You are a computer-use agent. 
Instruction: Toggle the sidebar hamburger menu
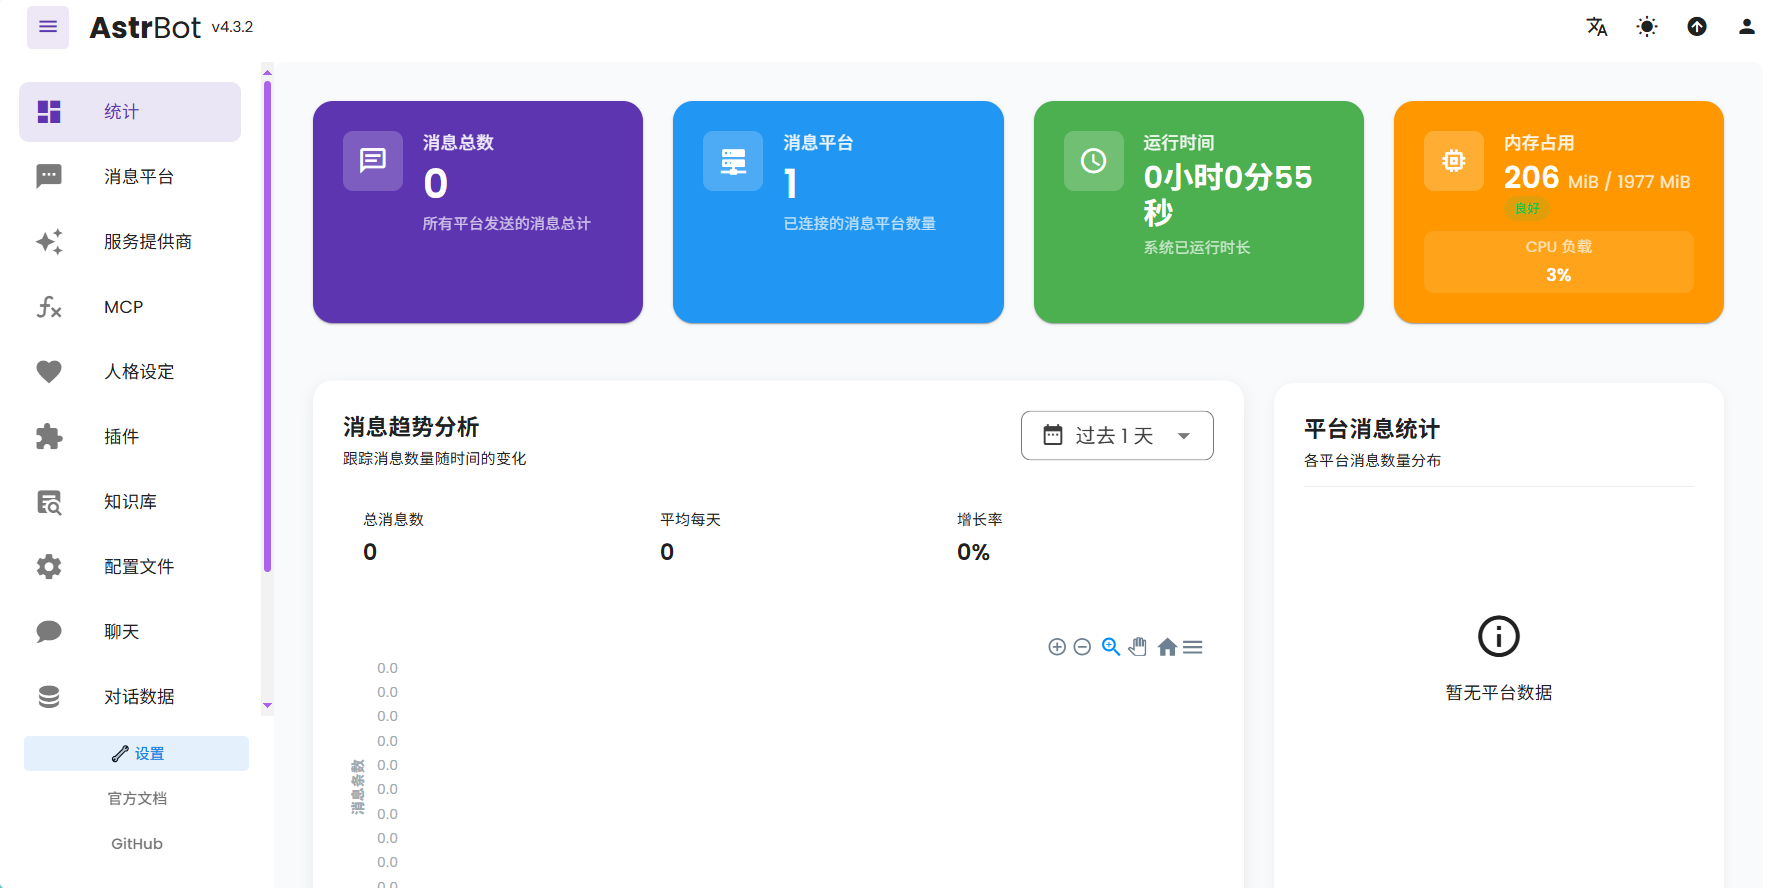[x=48, y=27]
